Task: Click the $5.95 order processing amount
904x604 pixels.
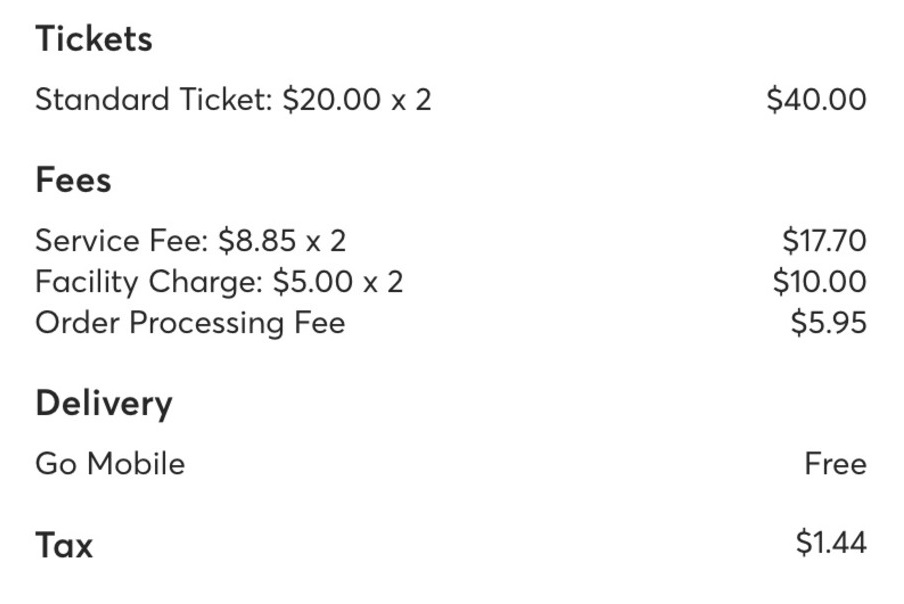Action: pyautogui.click(x=828, y=323)
